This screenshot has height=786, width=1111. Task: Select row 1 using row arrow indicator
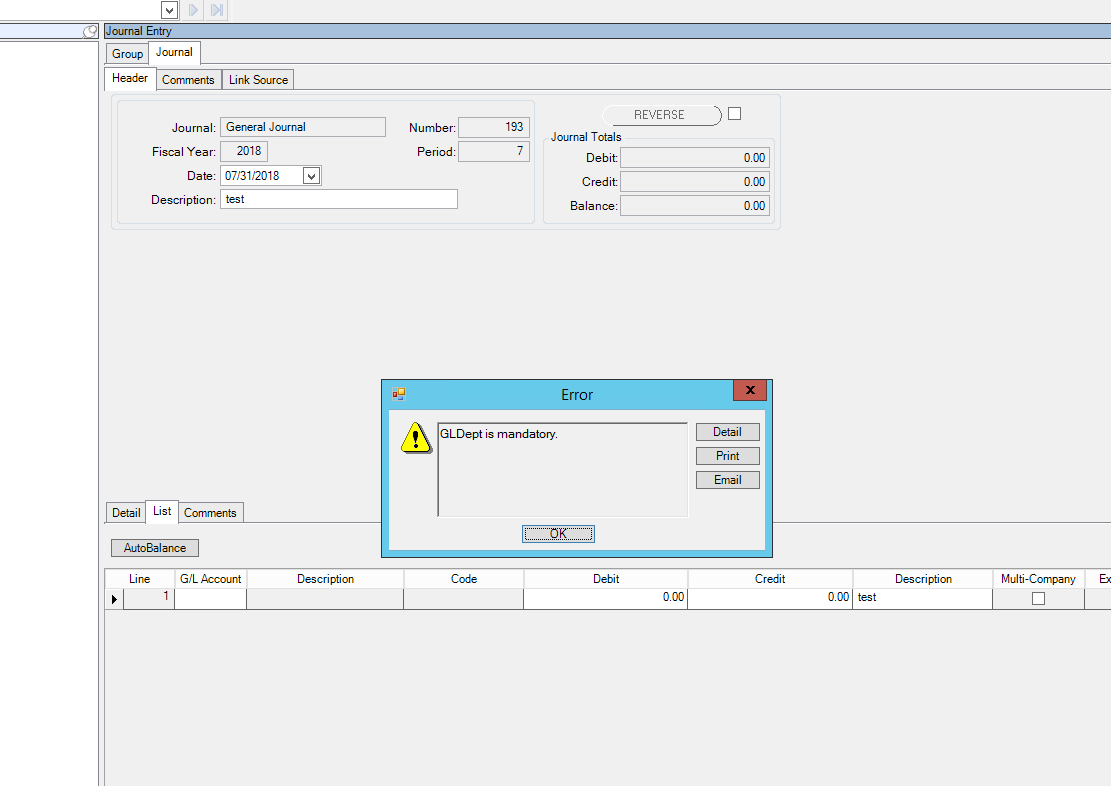(x=114, y=599)
